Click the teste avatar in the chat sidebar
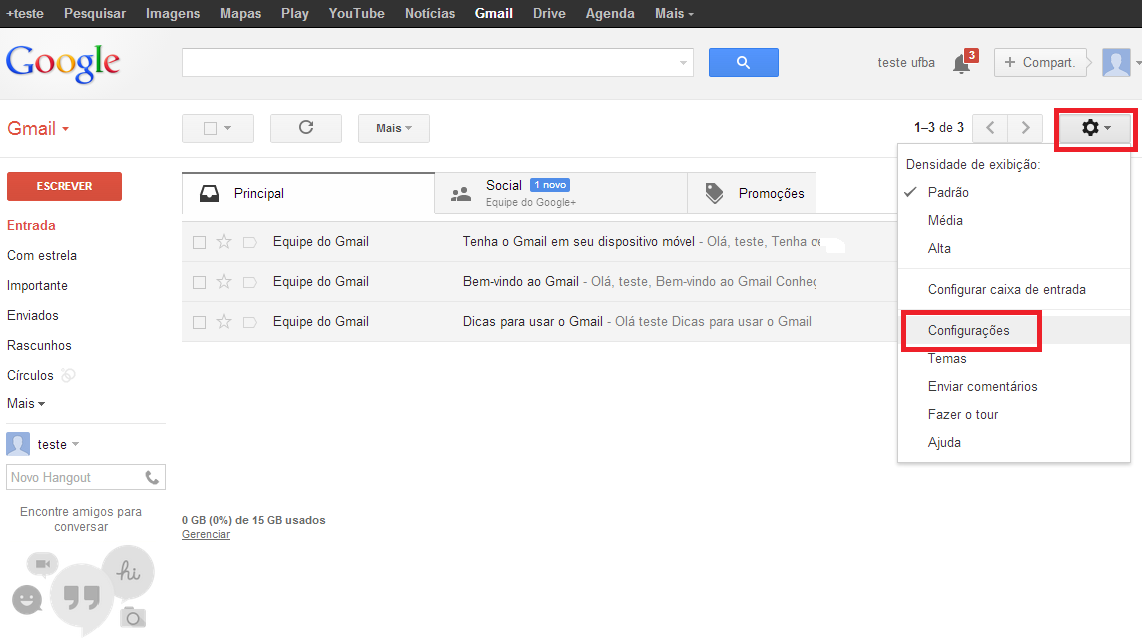This screenshot has height=639, width=1142. [x=18, y=444]
